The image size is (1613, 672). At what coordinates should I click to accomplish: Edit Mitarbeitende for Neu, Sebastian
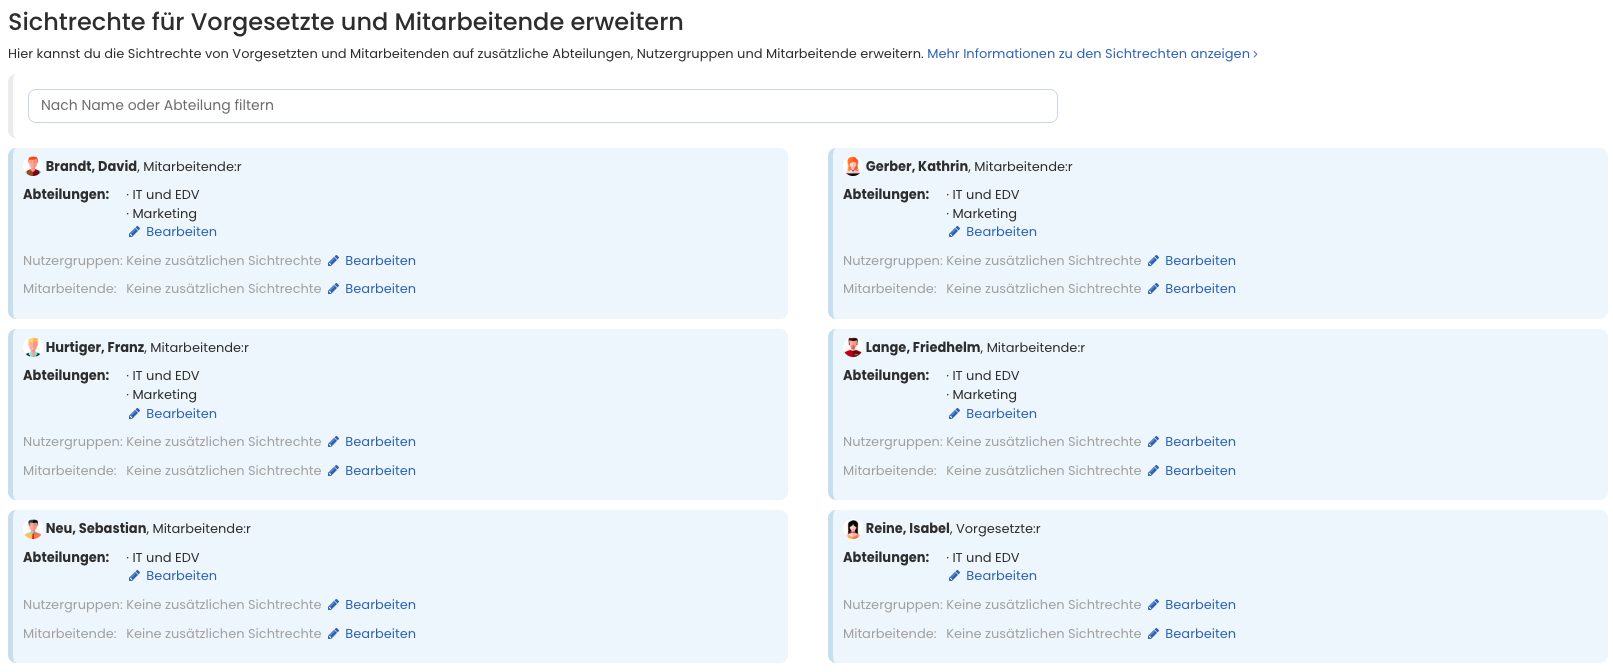tap(380, 634)
